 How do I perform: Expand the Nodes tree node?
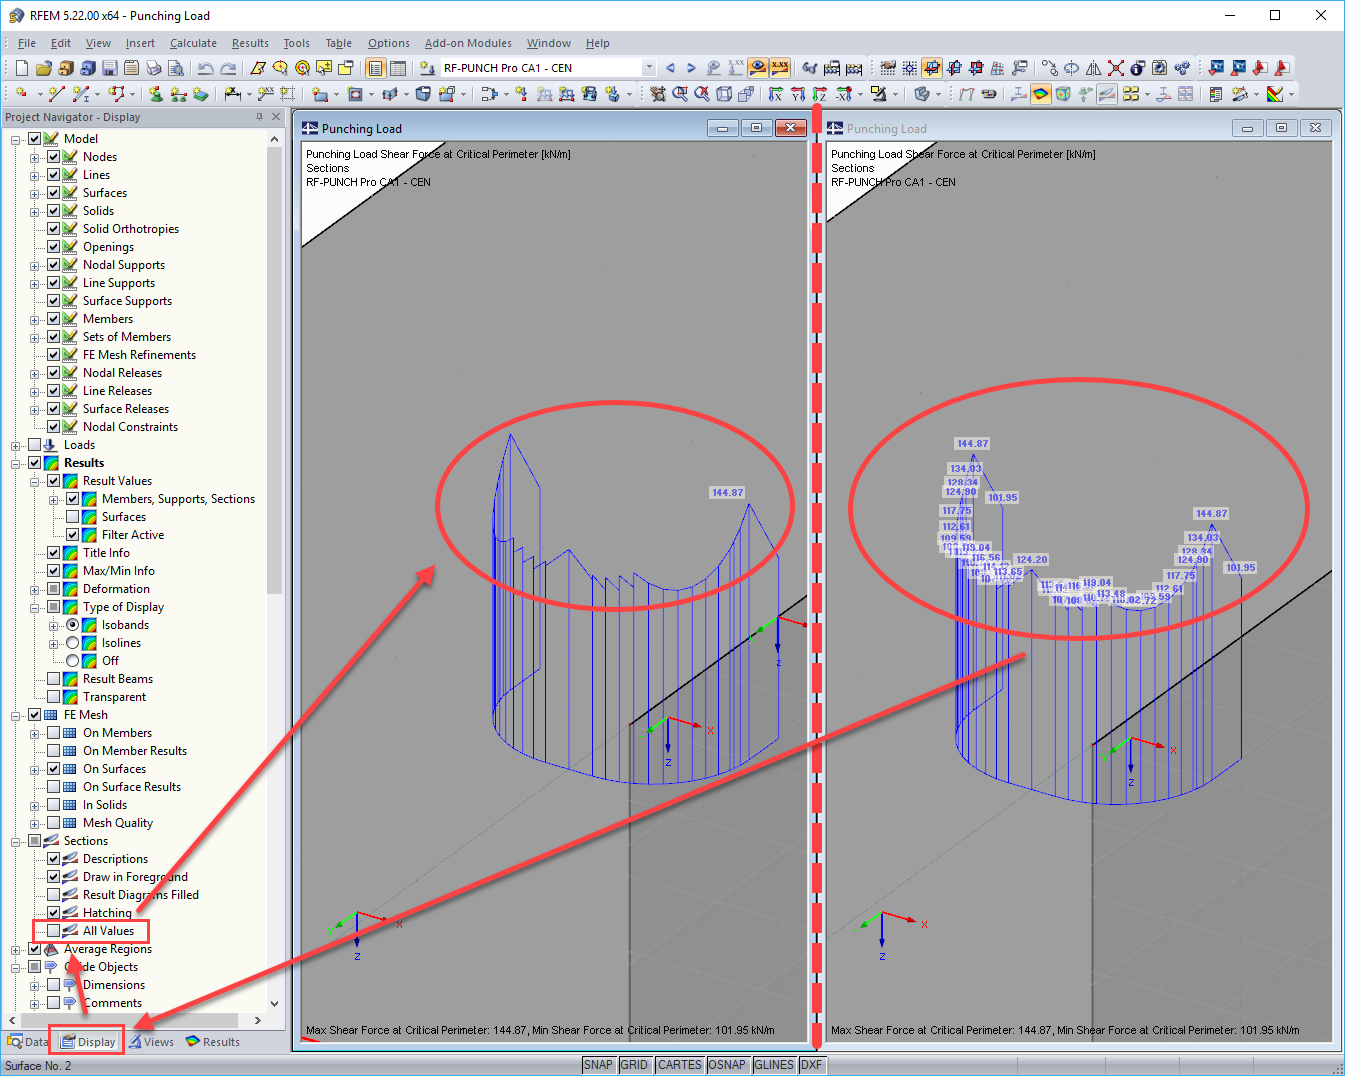click(35, 157)
